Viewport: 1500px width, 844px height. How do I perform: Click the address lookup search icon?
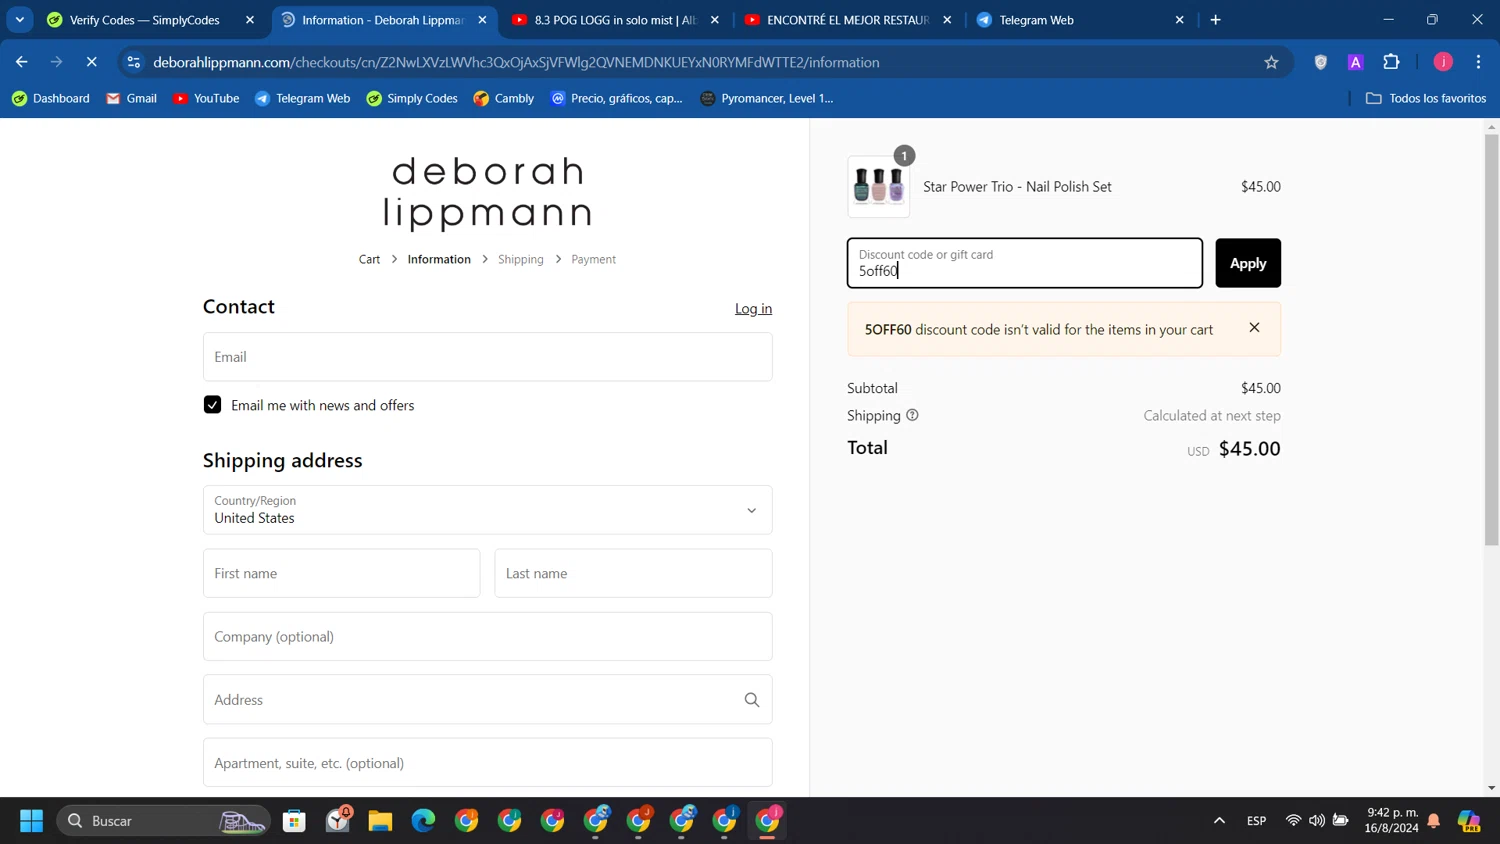coord(752,700)
